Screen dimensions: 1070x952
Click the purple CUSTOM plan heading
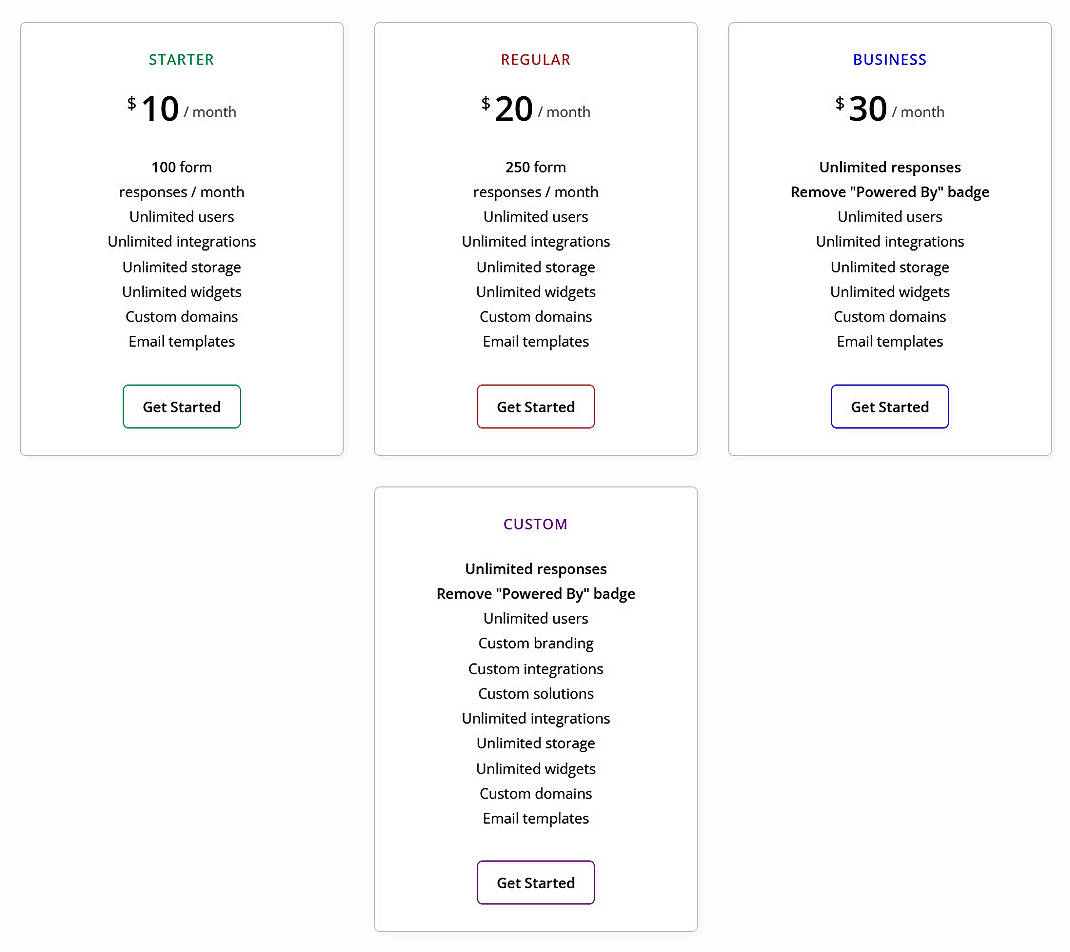tap(535, 524)
